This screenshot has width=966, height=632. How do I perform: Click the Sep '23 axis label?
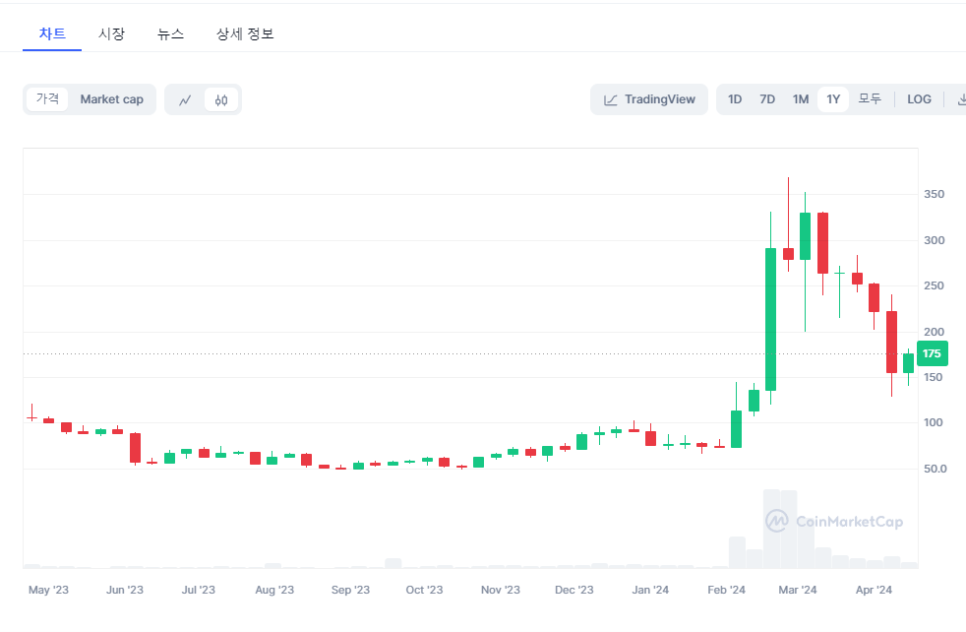click(351, 589)
